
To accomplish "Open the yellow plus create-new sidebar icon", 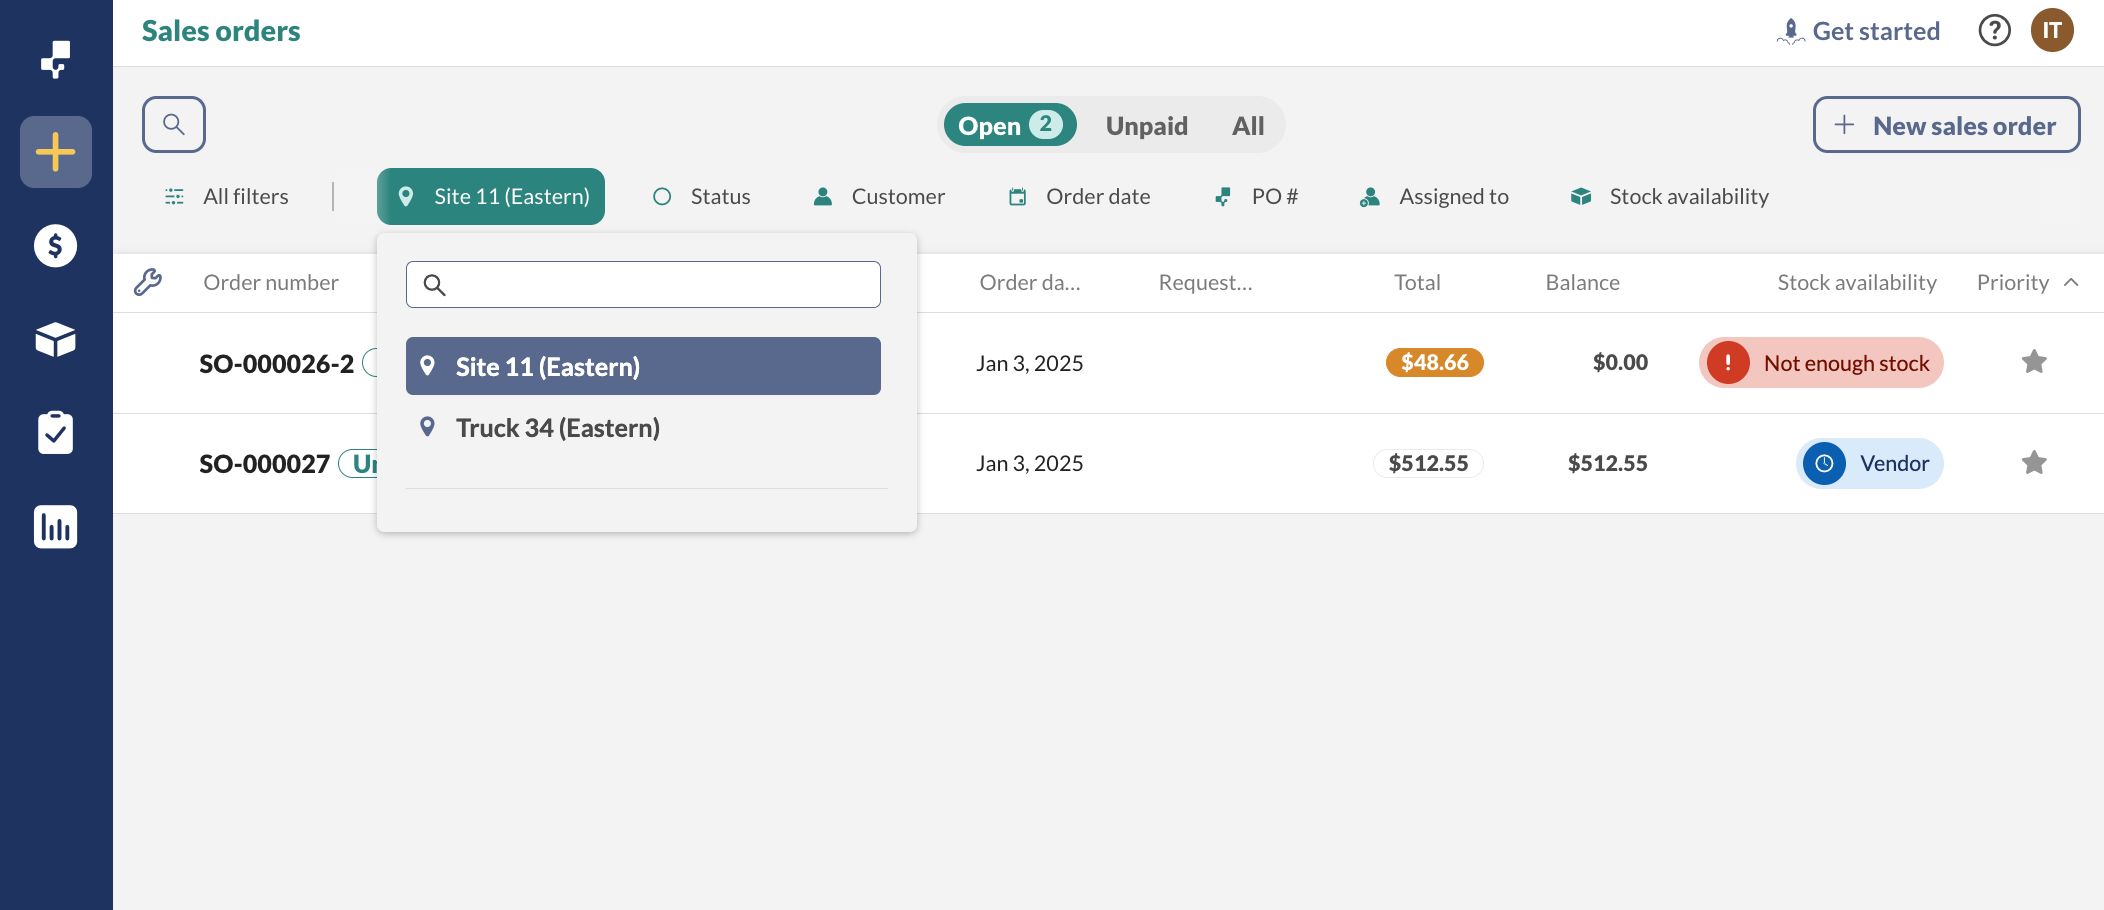I will click(56, 152).
